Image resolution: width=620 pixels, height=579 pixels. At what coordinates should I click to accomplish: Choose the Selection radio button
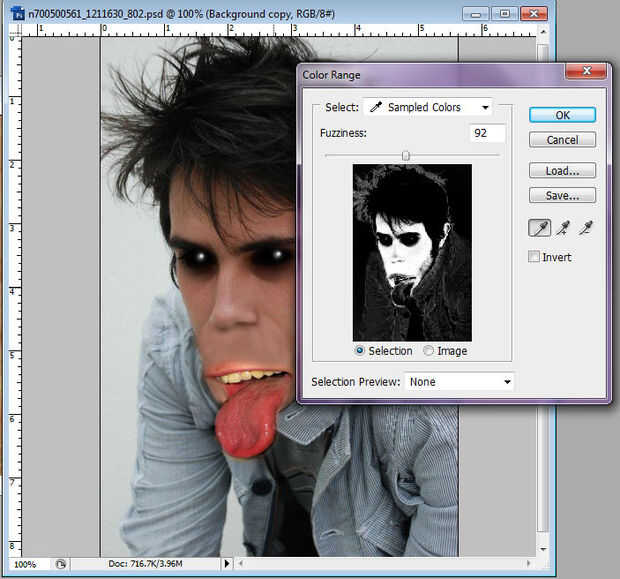(x=359, y=351)
